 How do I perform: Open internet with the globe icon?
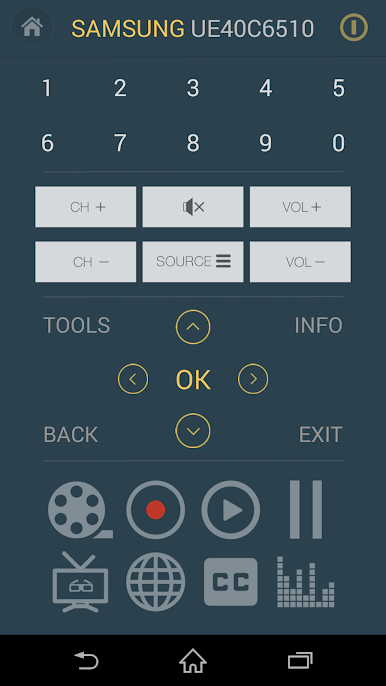(x=155, y=582)
